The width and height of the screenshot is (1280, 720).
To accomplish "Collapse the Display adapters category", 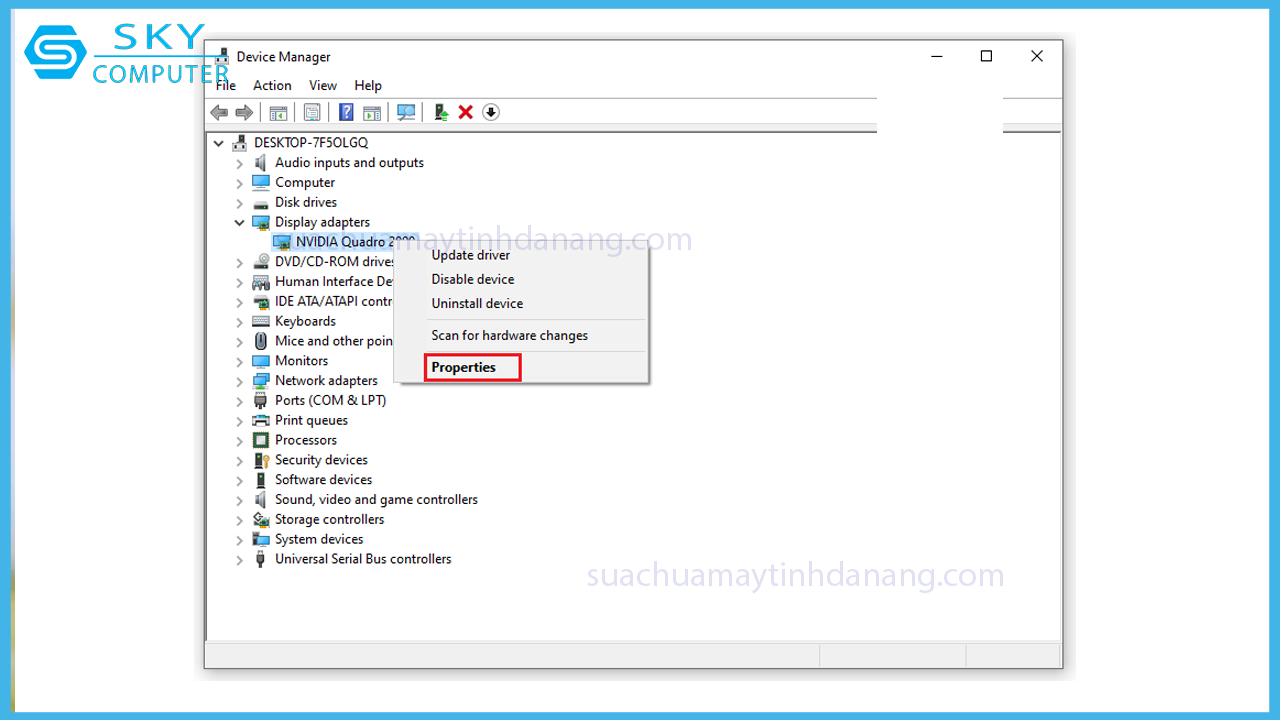I will [x=240, y=223].
